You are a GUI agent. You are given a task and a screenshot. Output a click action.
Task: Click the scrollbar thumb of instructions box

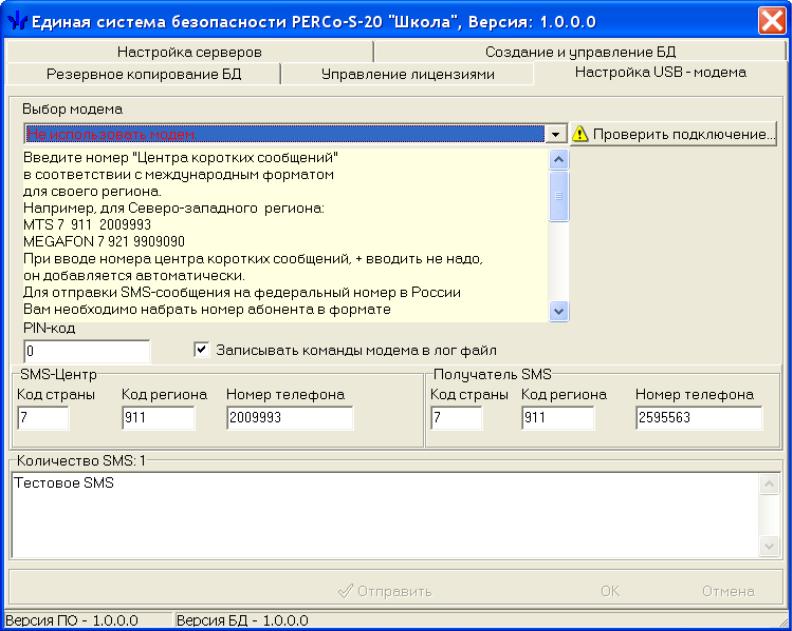pos(559,196)
